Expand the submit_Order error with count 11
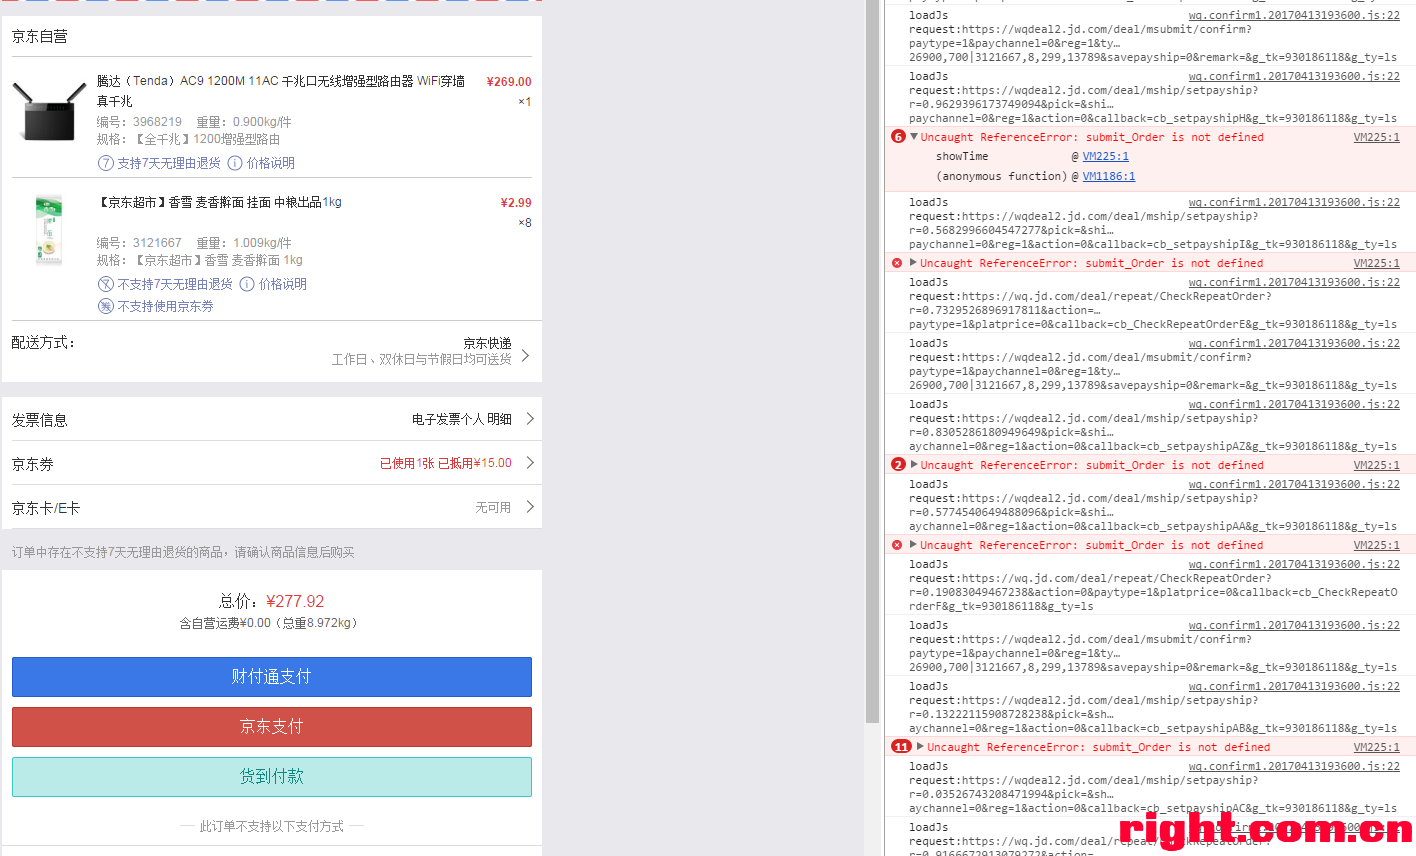This screenshot has width=1416, height=856. pos(920,747)
